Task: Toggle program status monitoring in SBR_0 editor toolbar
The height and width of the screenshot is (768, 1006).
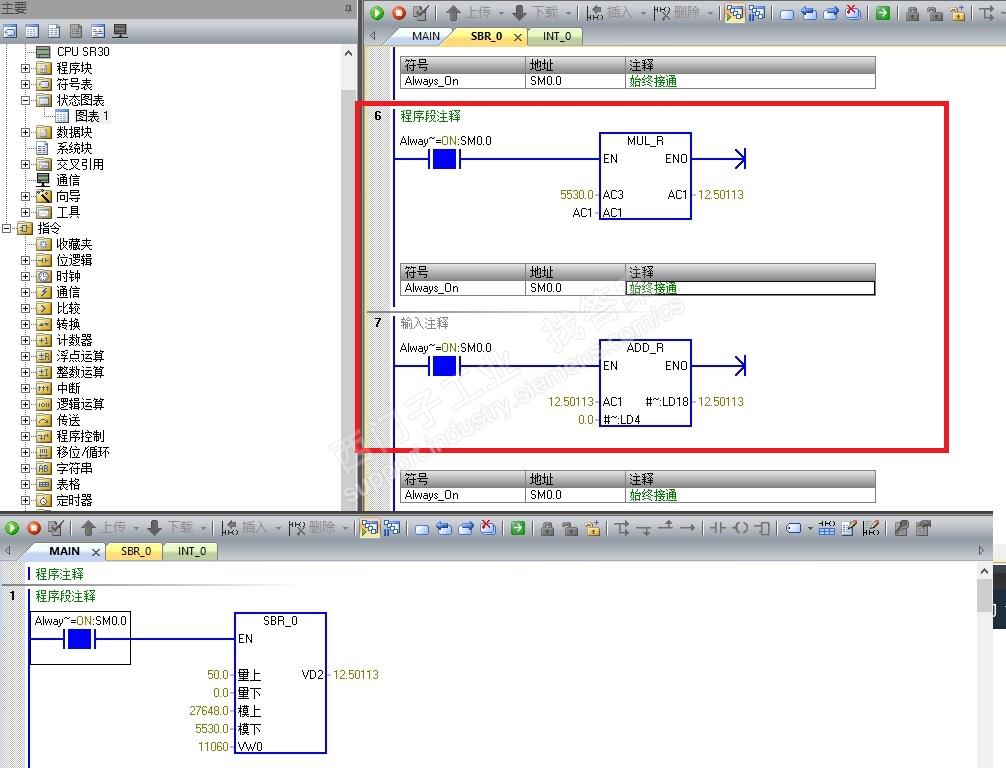Action: [x=735, y=12]
